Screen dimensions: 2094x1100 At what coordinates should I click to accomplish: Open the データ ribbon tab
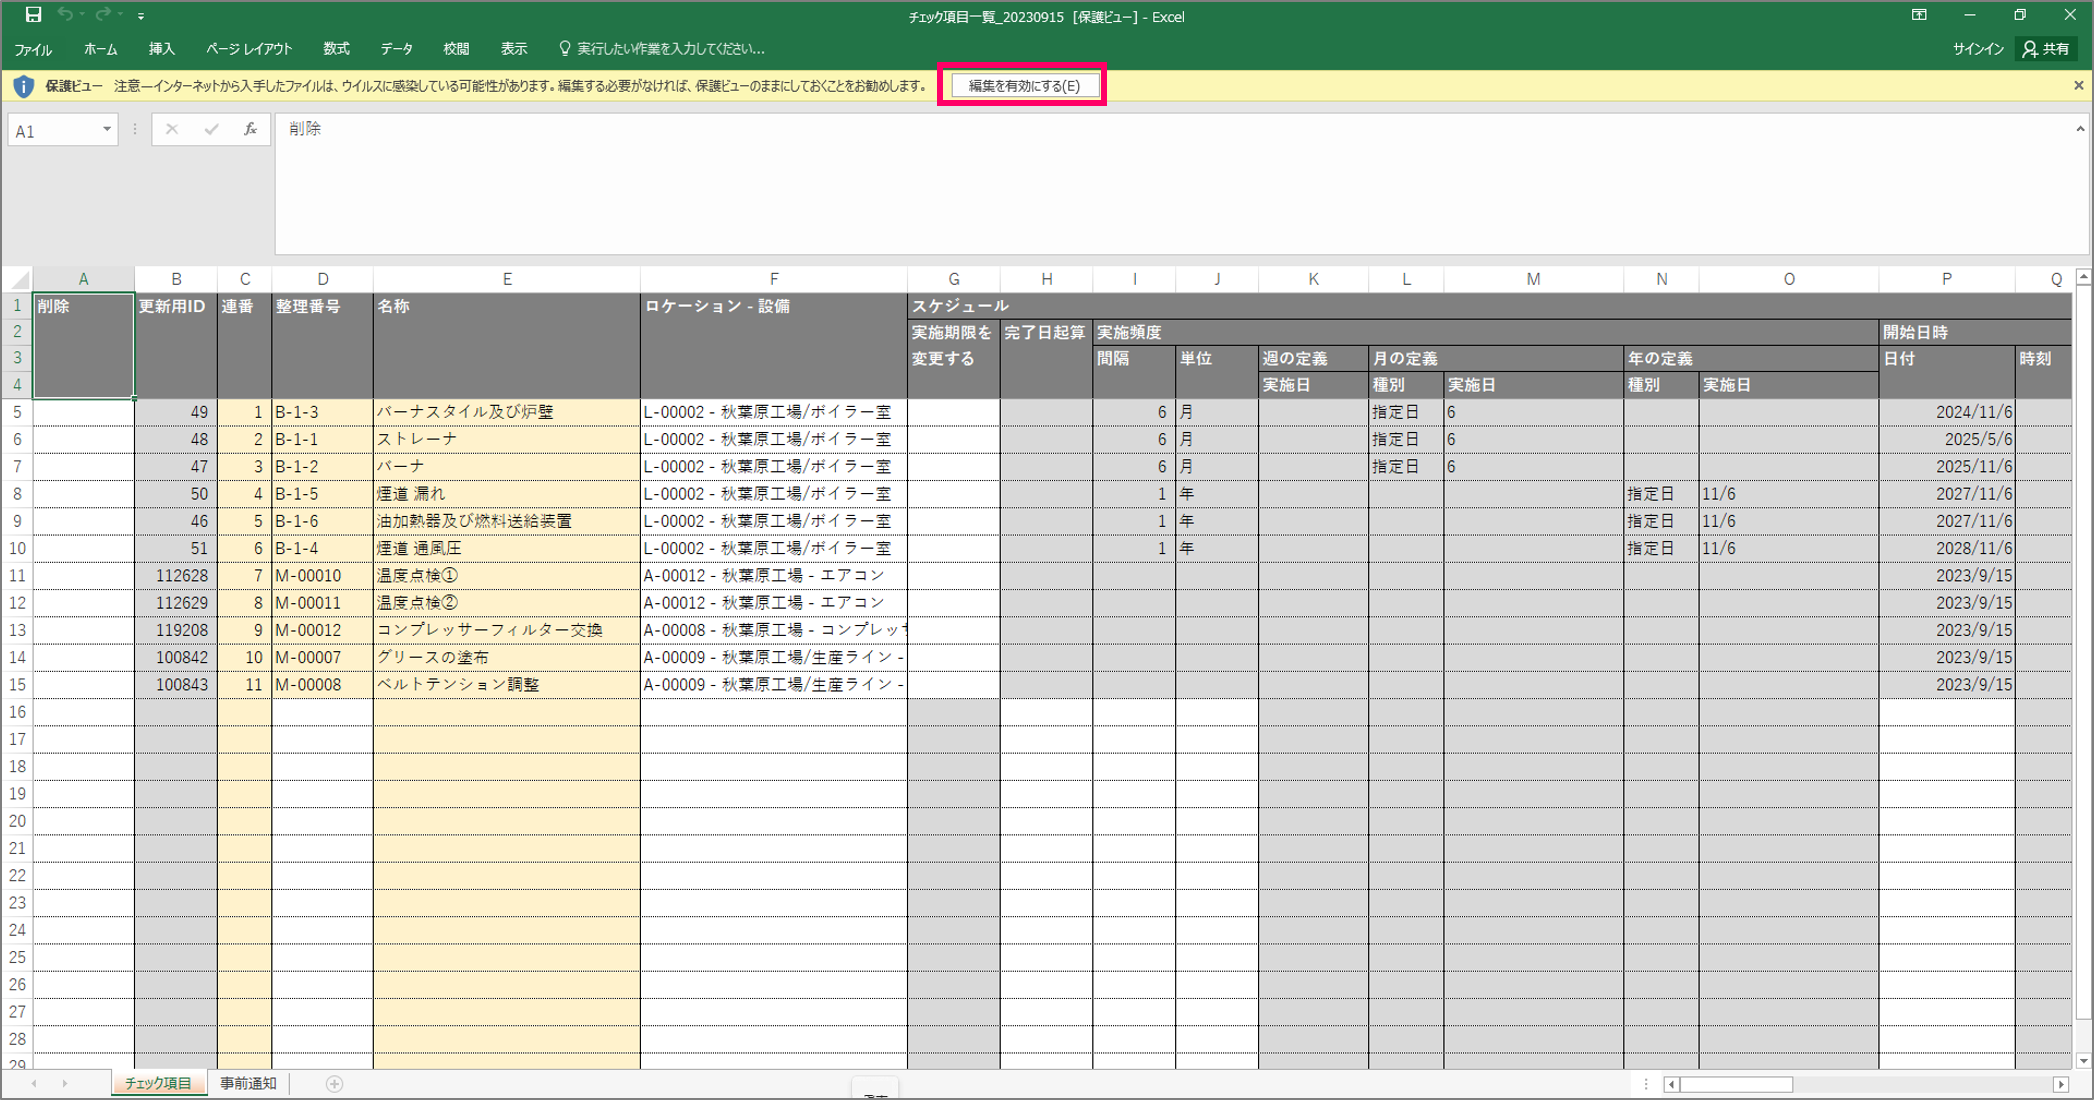(396, 49)
